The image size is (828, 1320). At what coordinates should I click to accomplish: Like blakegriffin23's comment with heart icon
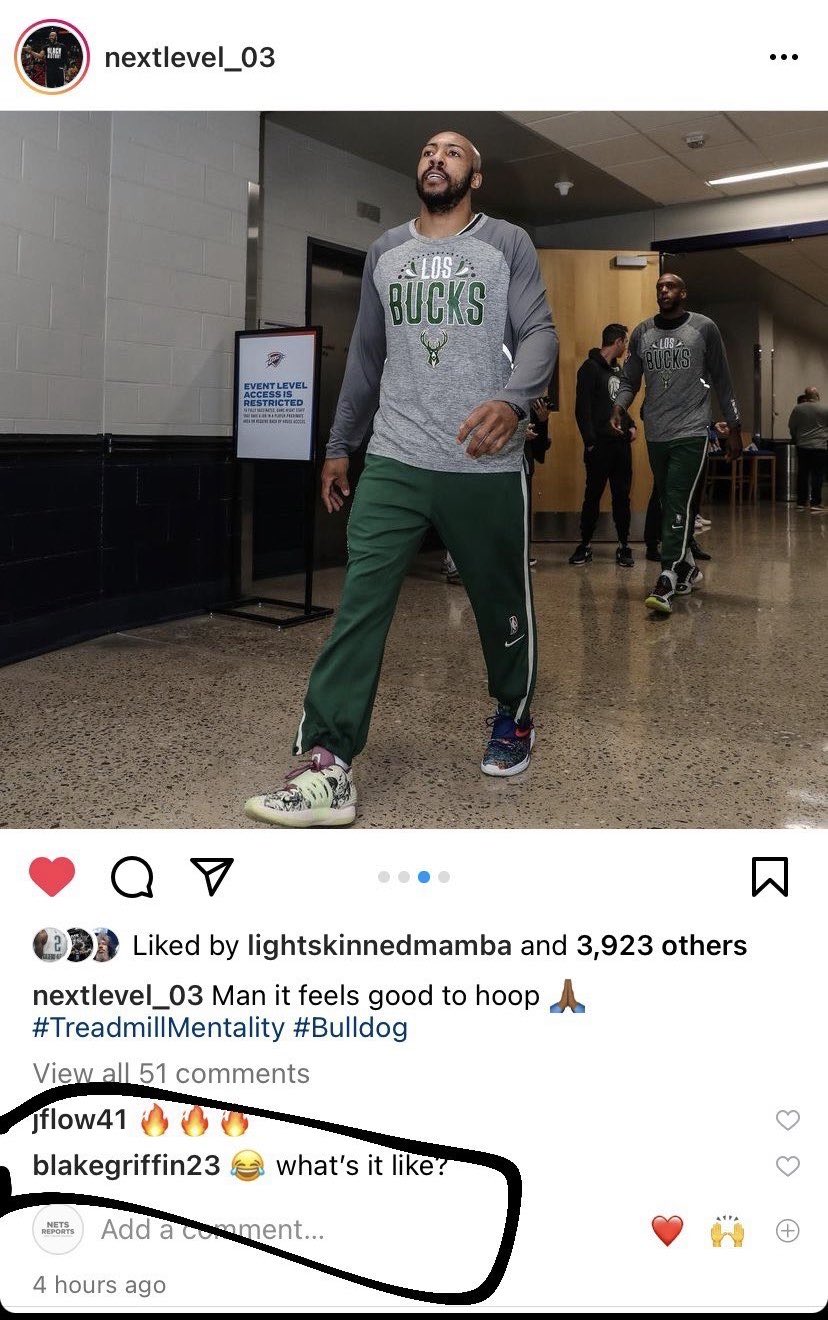point(788,1166)
